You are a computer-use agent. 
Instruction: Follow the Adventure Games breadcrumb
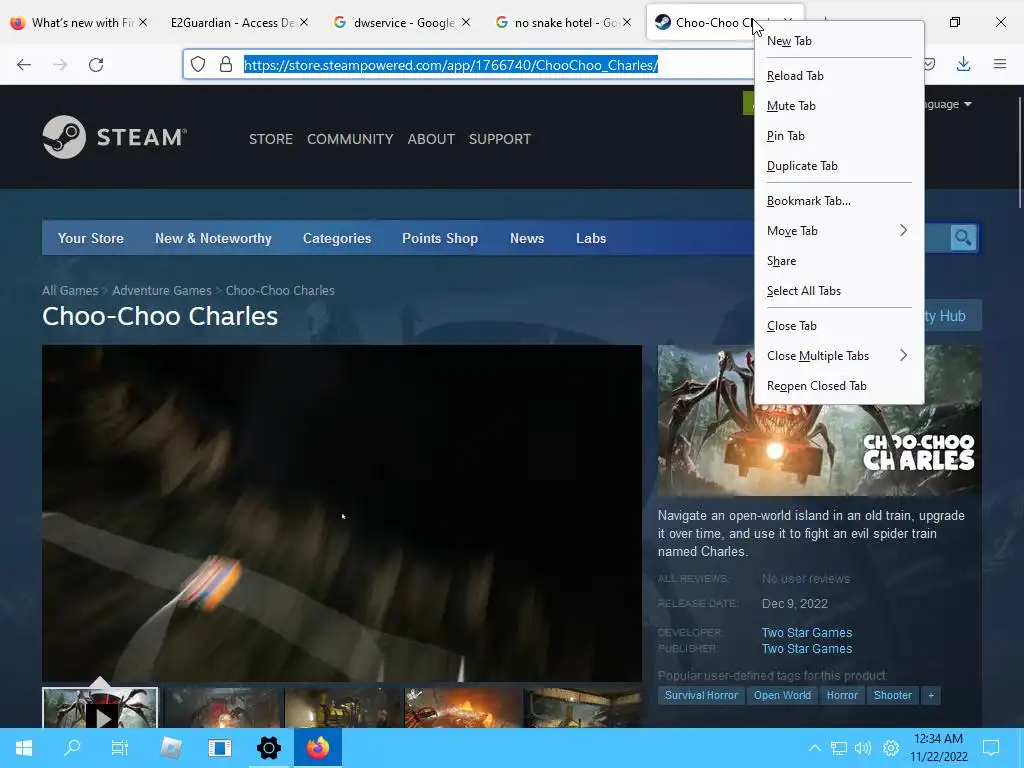tap(162, 291)
